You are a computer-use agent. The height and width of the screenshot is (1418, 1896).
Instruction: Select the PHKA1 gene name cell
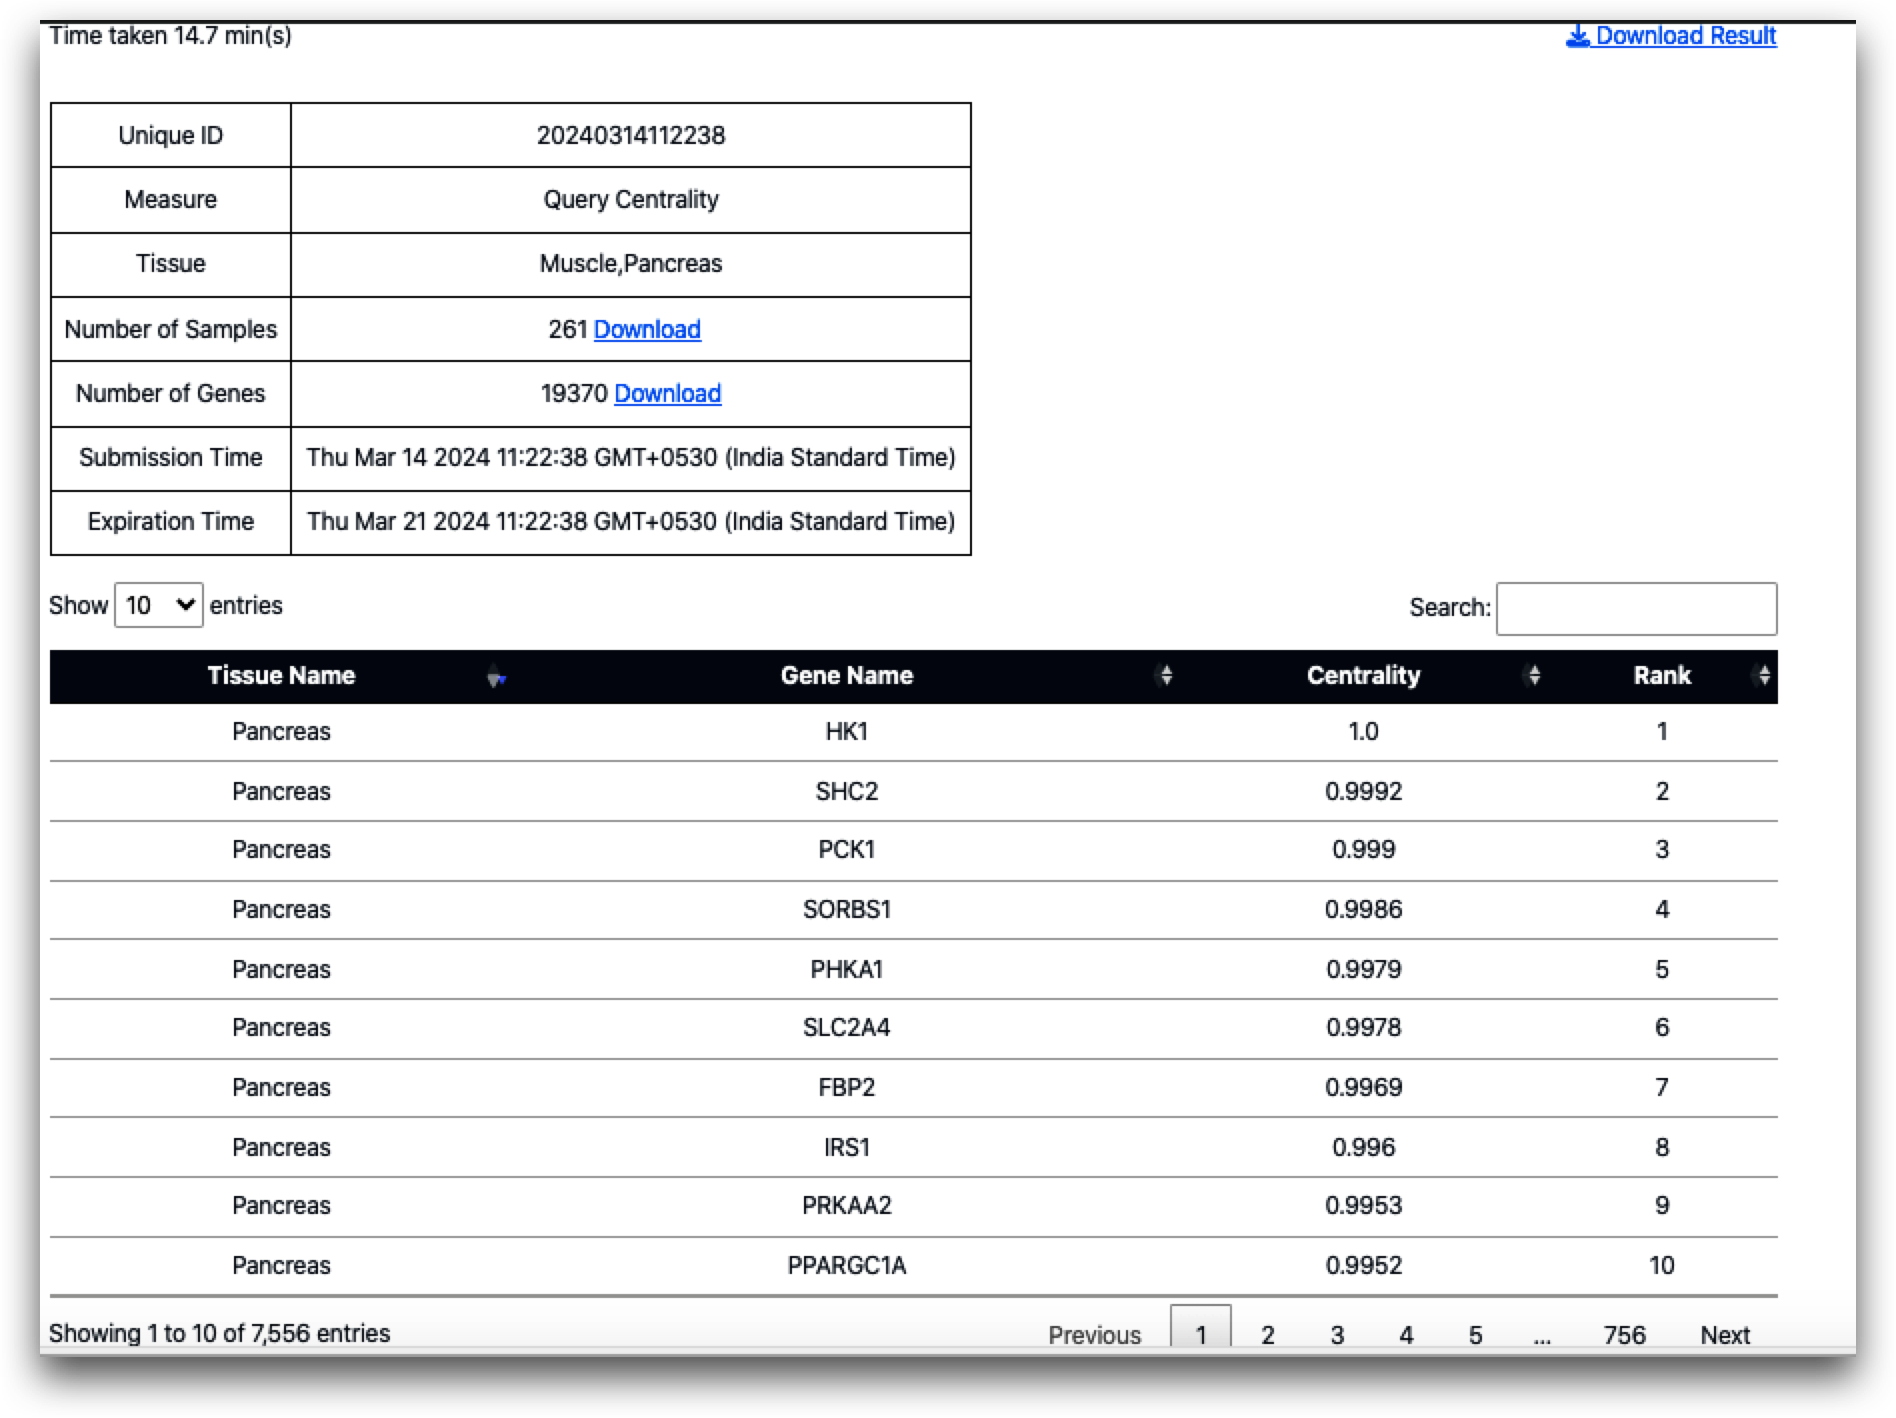click(x=846, y=969)
